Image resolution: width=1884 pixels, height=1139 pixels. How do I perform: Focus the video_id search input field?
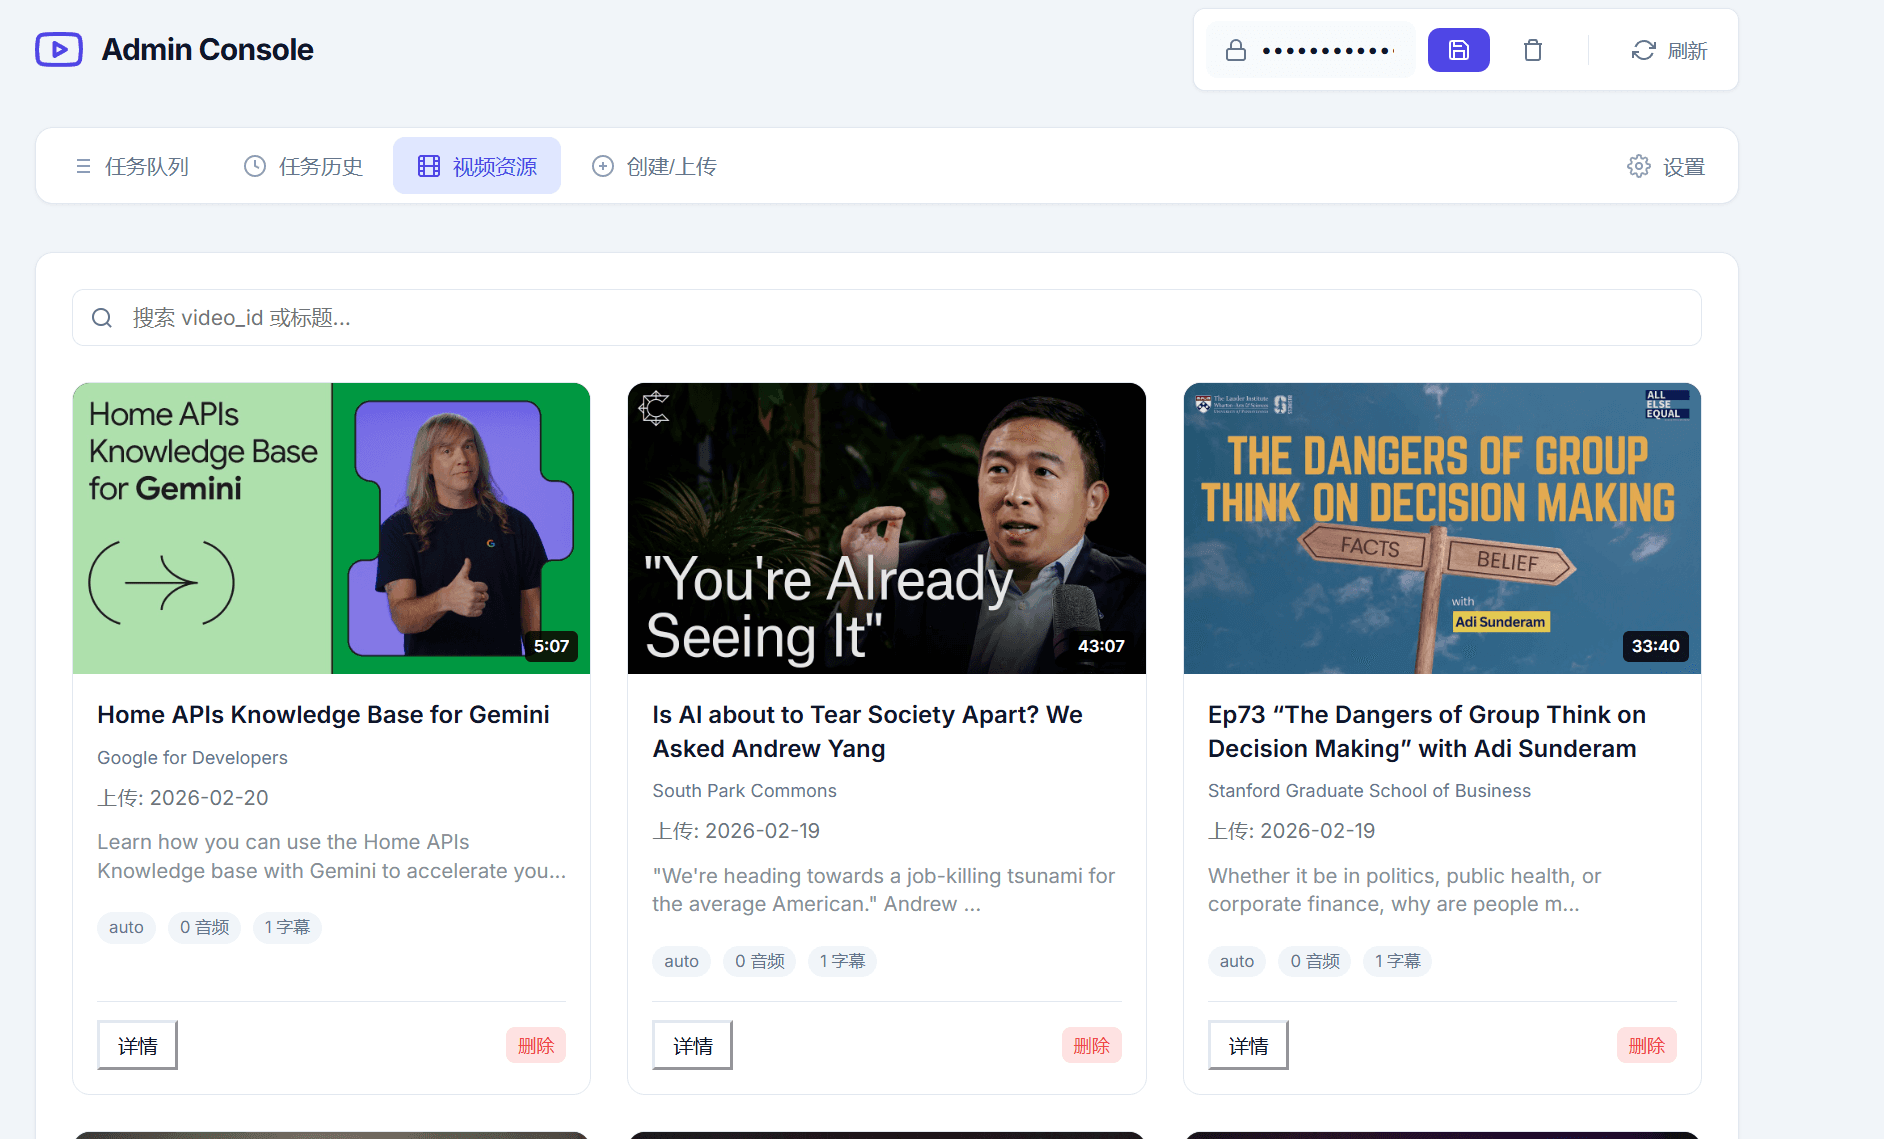click(900, 318)
